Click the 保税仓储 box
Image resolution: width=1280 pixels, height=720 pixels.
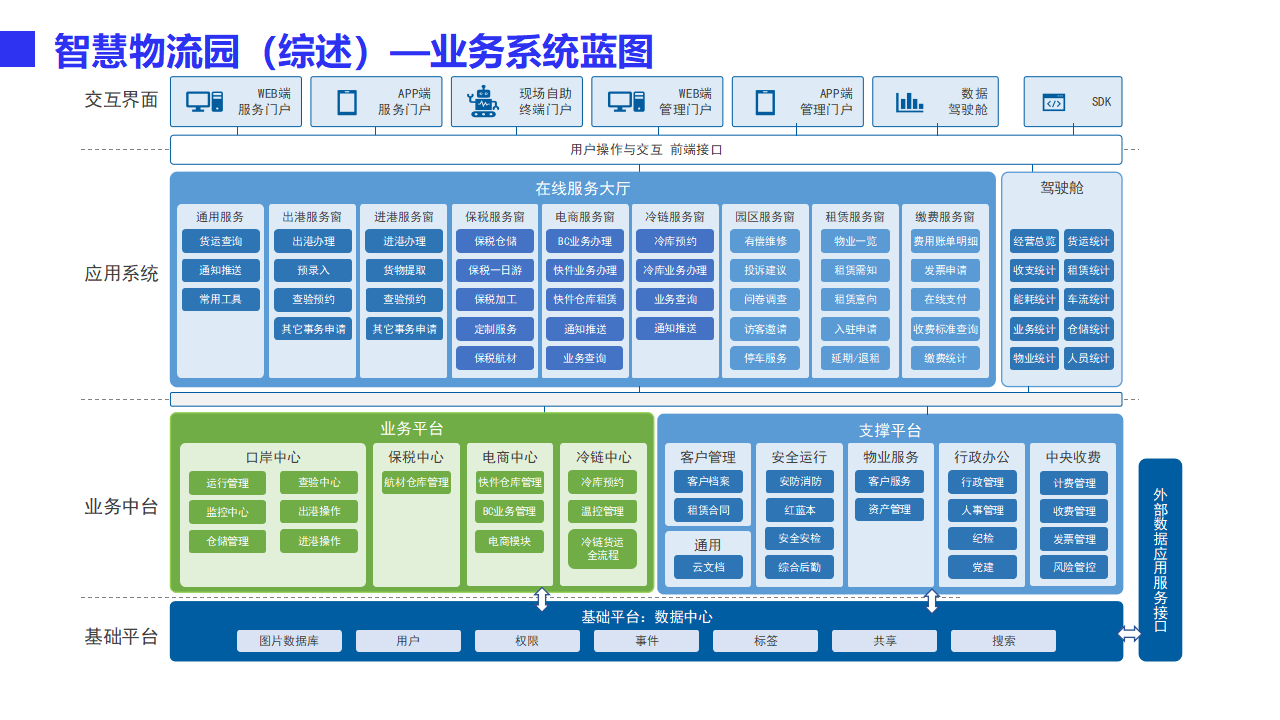[495, 241]
